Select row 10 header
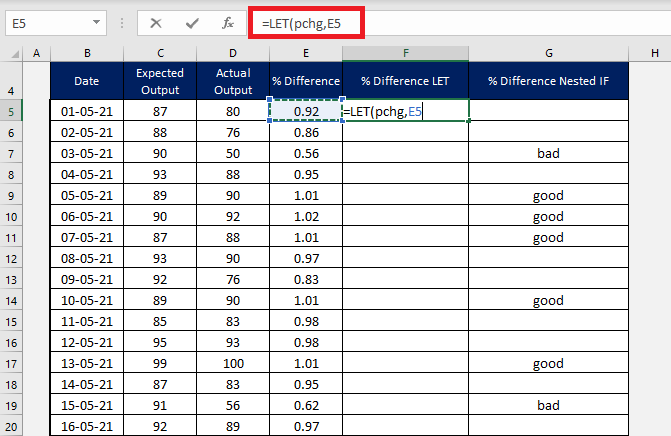Viewport: 671px width, 436px height. coord(11,217)
